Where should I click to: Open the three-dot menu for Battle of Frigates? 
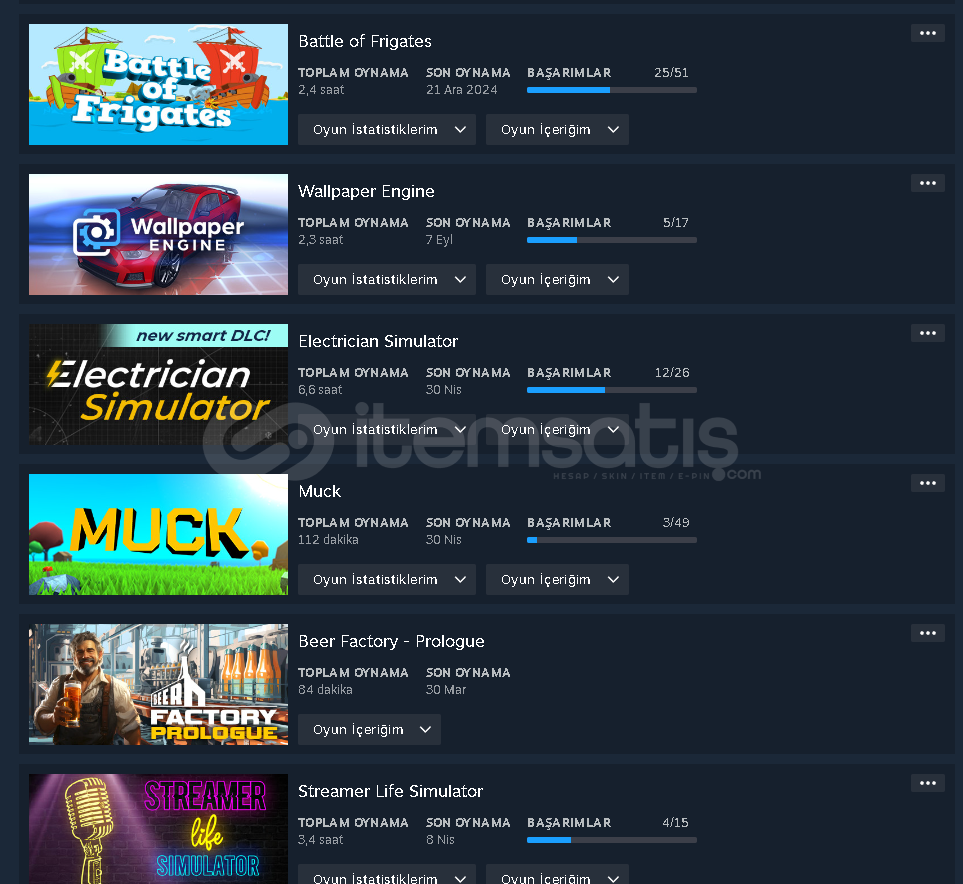point(927,33)
